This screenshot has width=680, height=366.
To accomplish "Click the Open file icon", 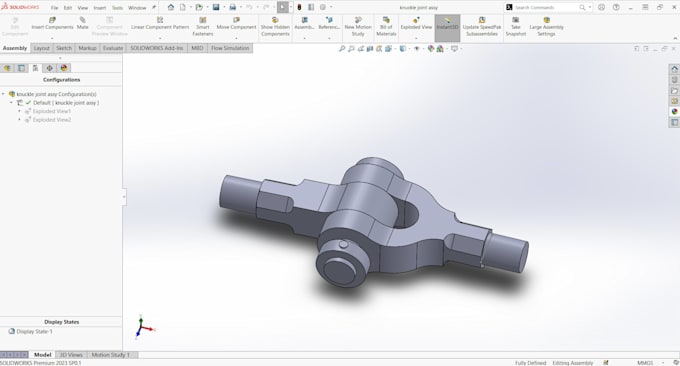I will tap(199, 7).
